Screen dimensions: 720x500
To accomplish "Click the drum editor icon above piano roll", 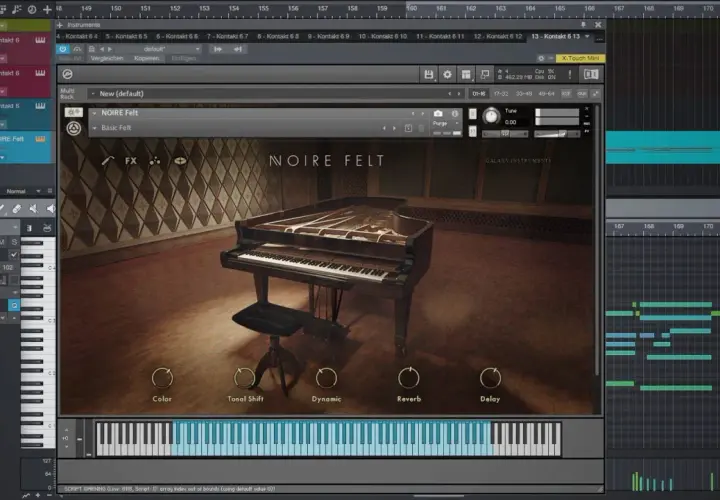I will click(47, 228).
